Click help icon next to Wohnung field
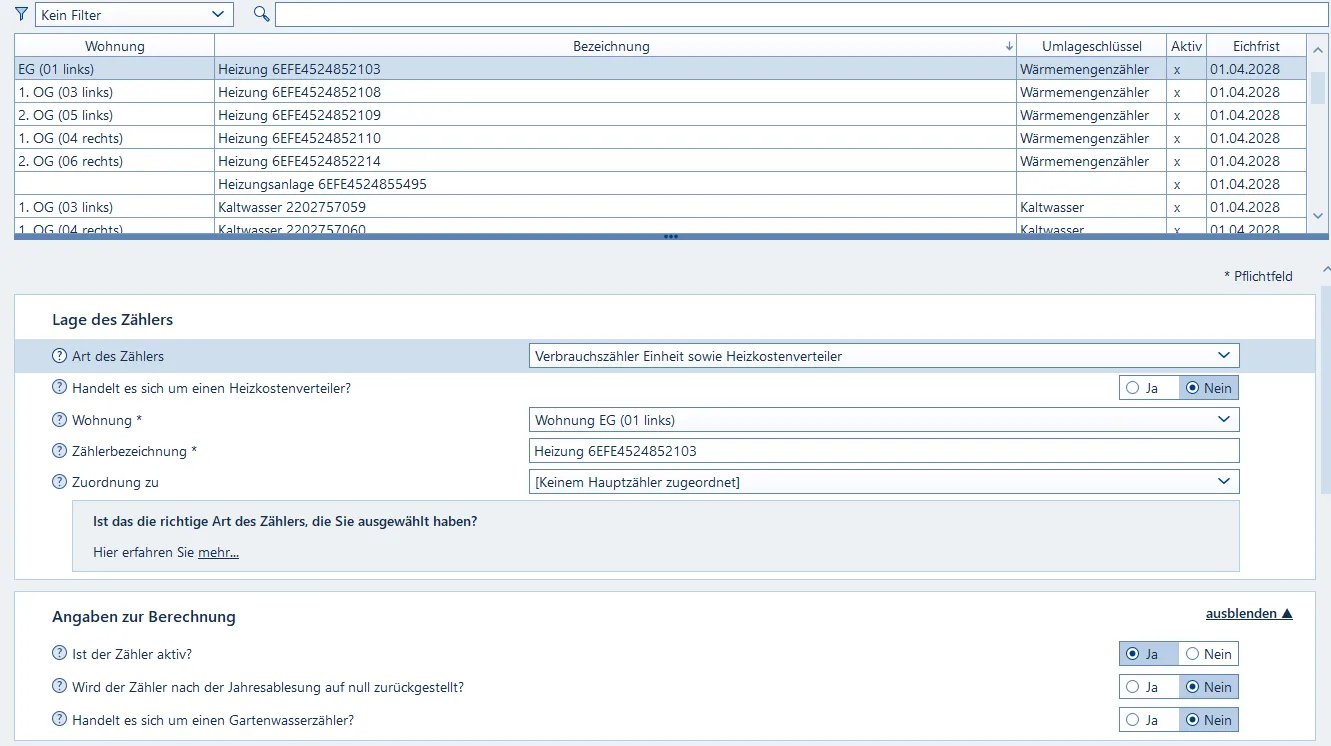Image resolution: width=1331 pixels, height=746 pixels. tap(59, 420)
